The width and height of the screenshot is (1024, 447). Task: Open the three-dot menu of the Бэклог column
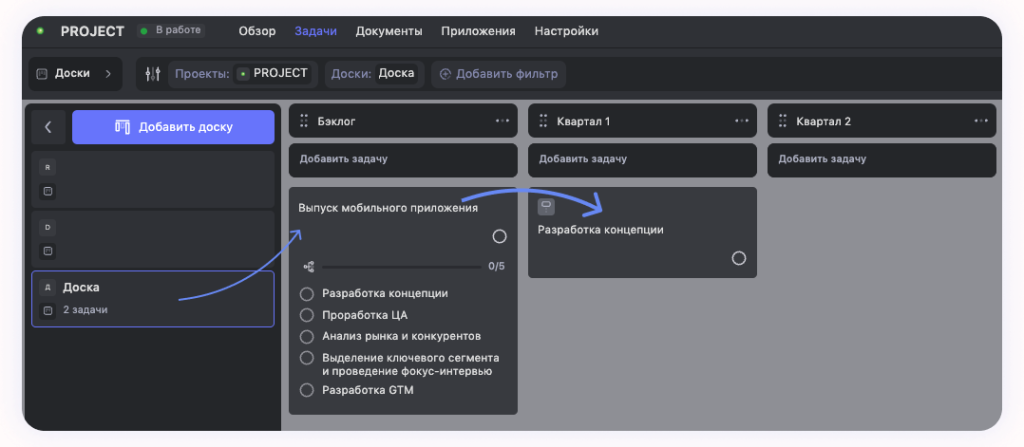click(502, 121)
